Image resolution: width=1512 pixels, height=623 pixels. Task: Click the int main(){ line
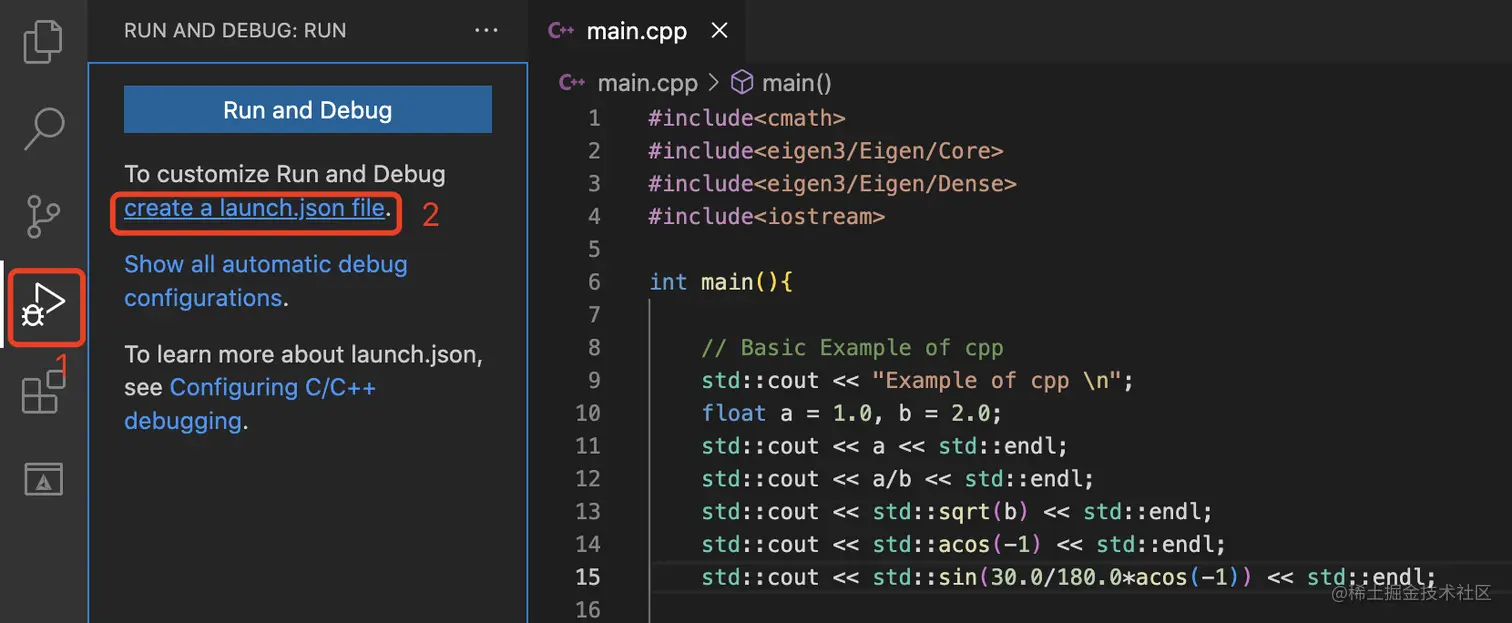(721, 282)
